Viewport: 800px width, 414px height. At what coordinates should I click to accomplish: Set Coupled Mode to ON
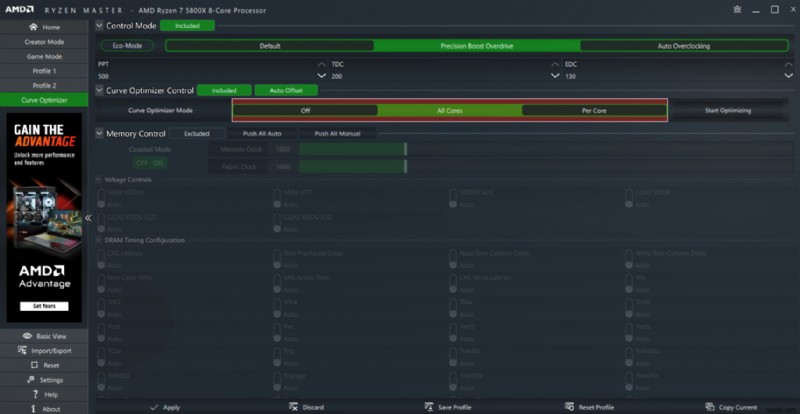click(x=159, y=163)
